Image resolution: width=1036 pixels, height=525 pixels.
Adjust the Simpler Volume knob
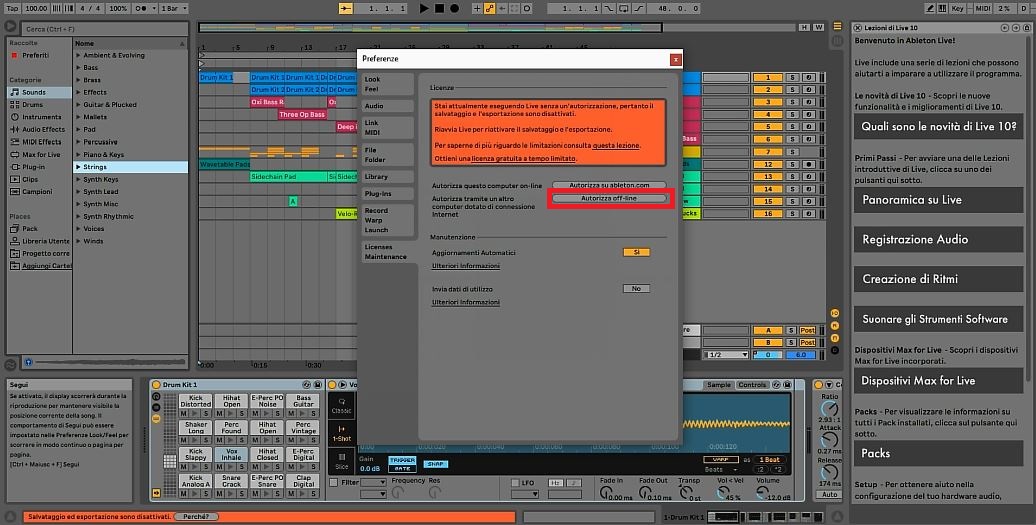coord(762,493)
